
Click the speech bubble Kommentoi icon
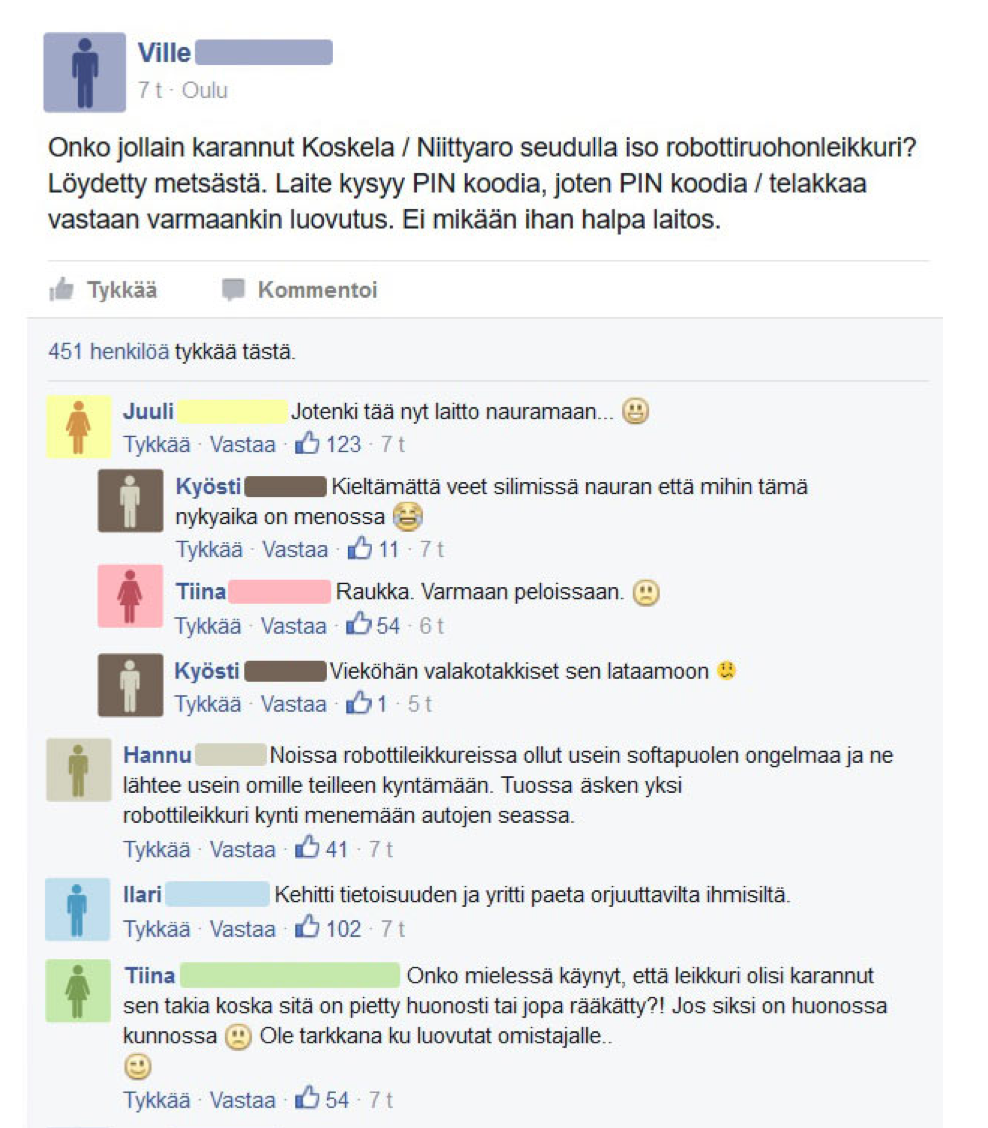point(233,289)
